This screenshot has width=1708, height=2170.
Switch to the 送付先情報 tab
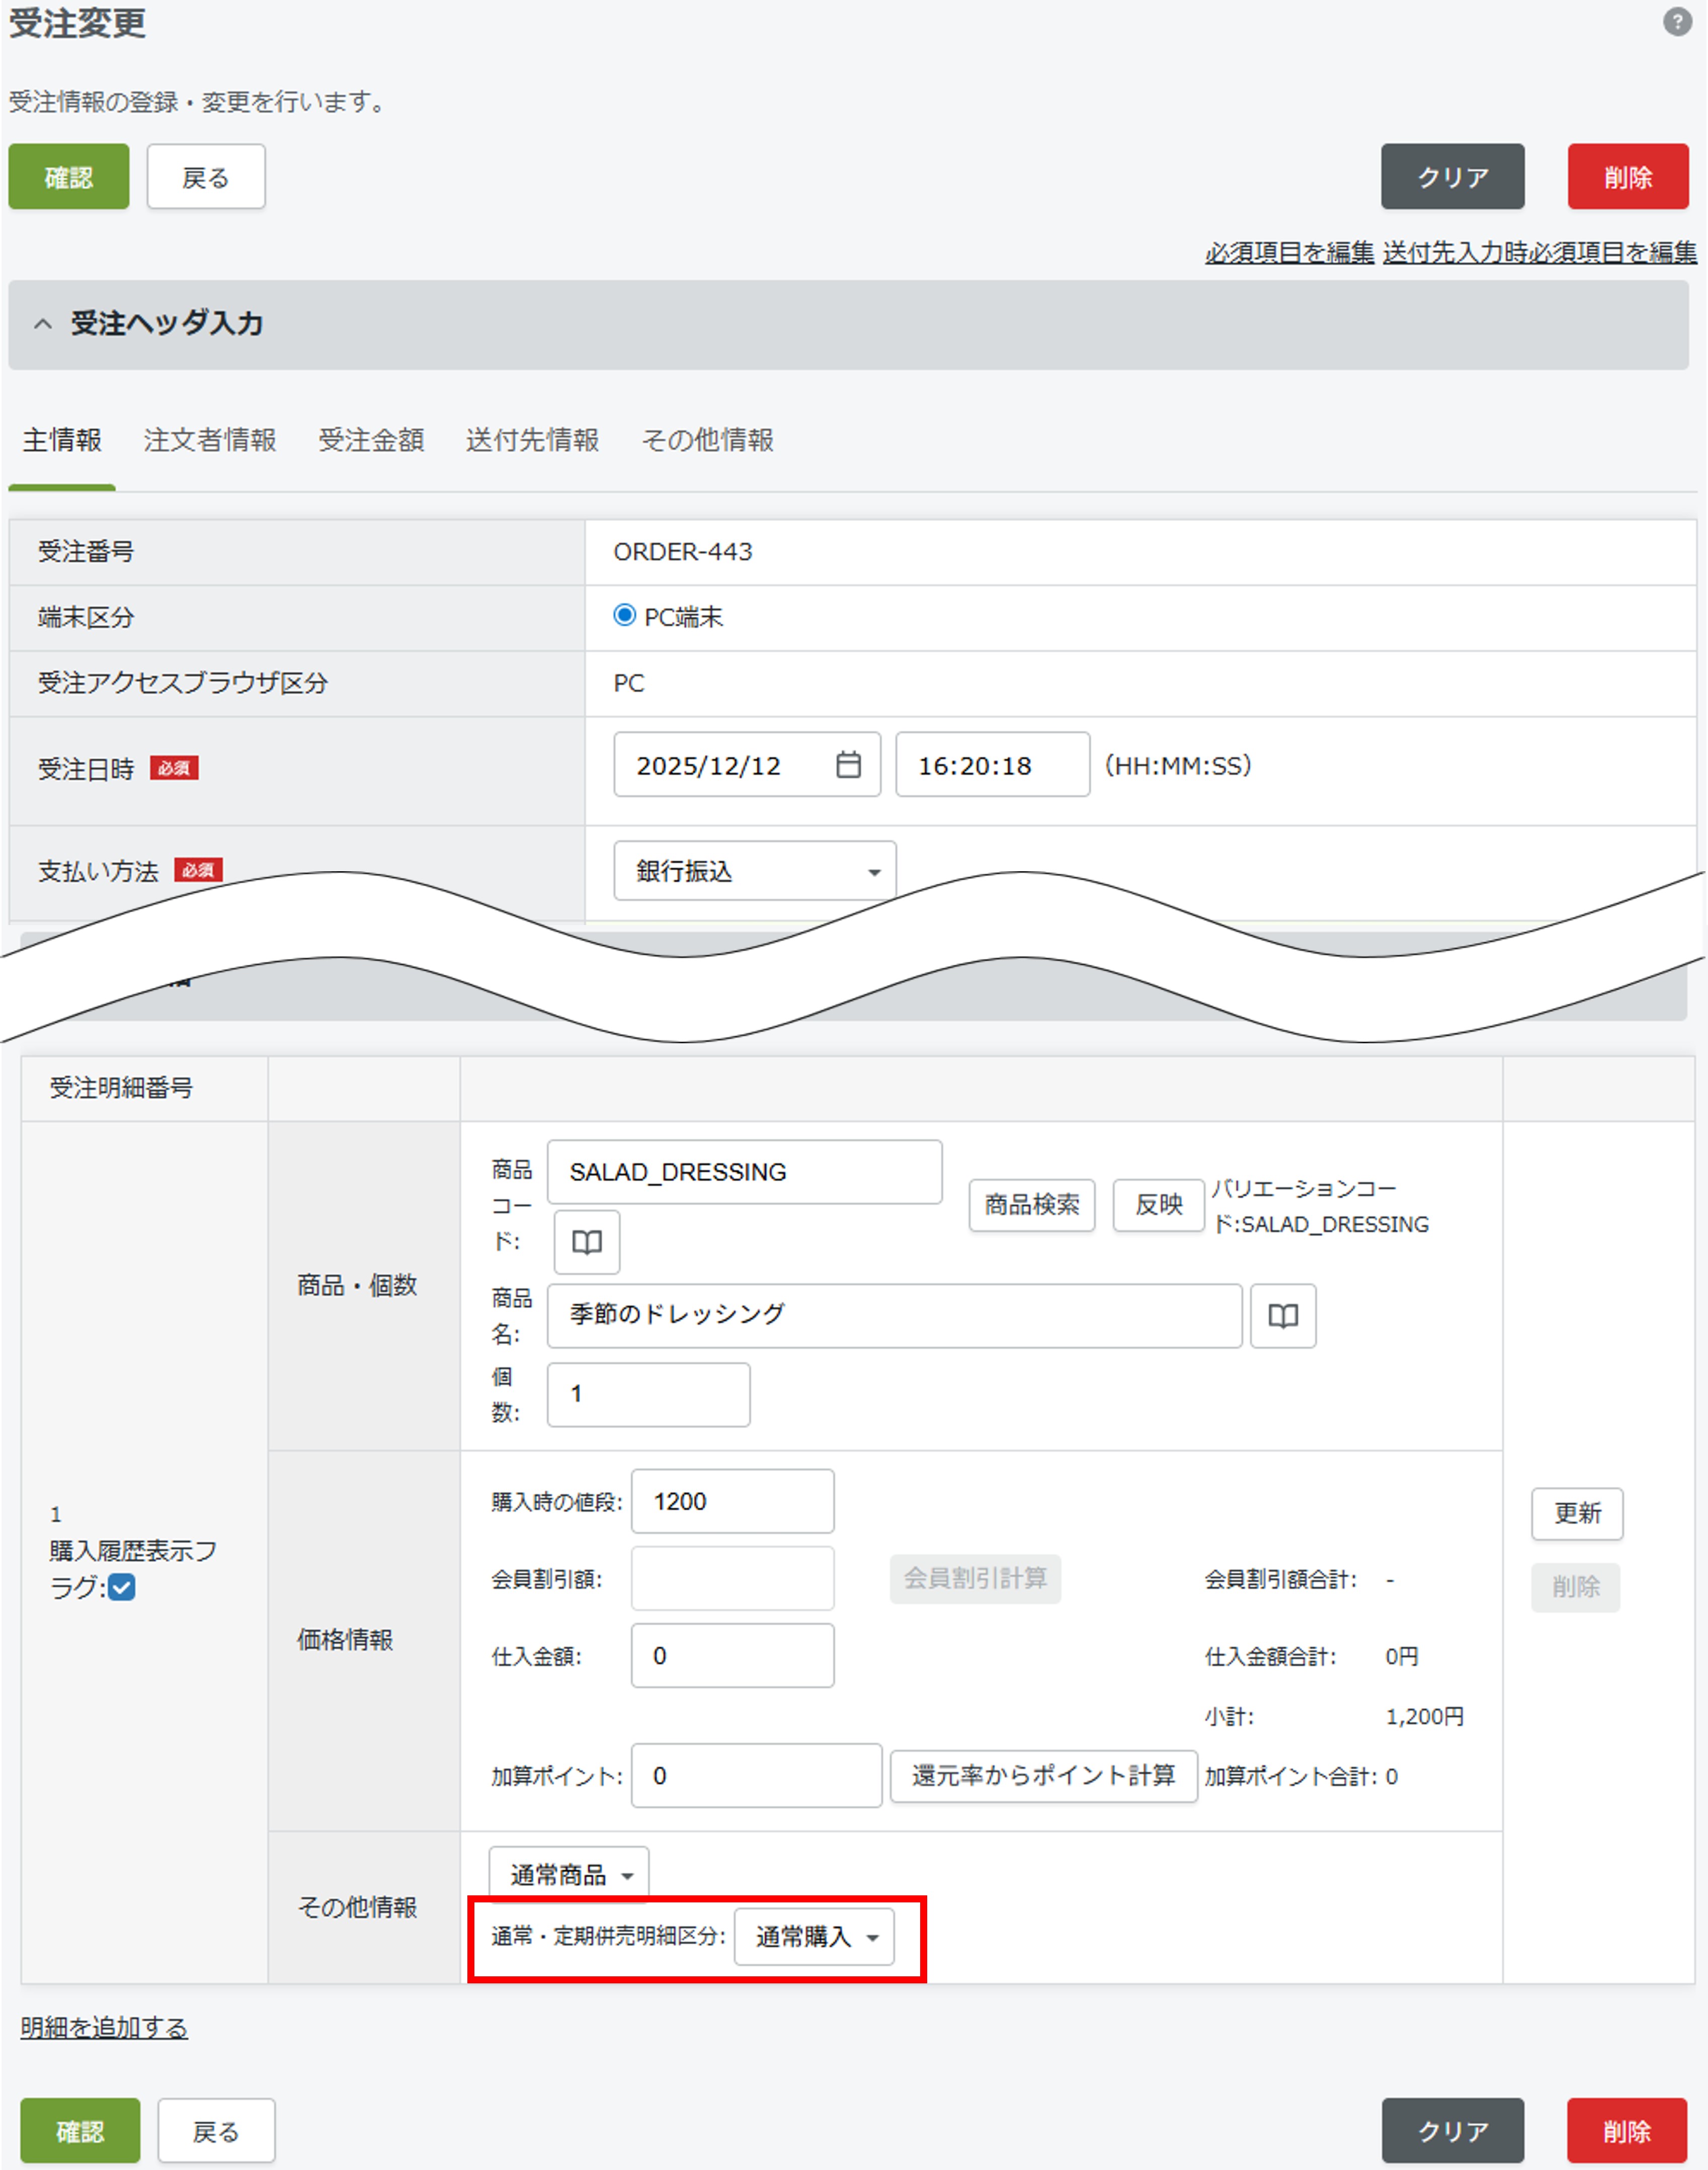click(532, 440)
